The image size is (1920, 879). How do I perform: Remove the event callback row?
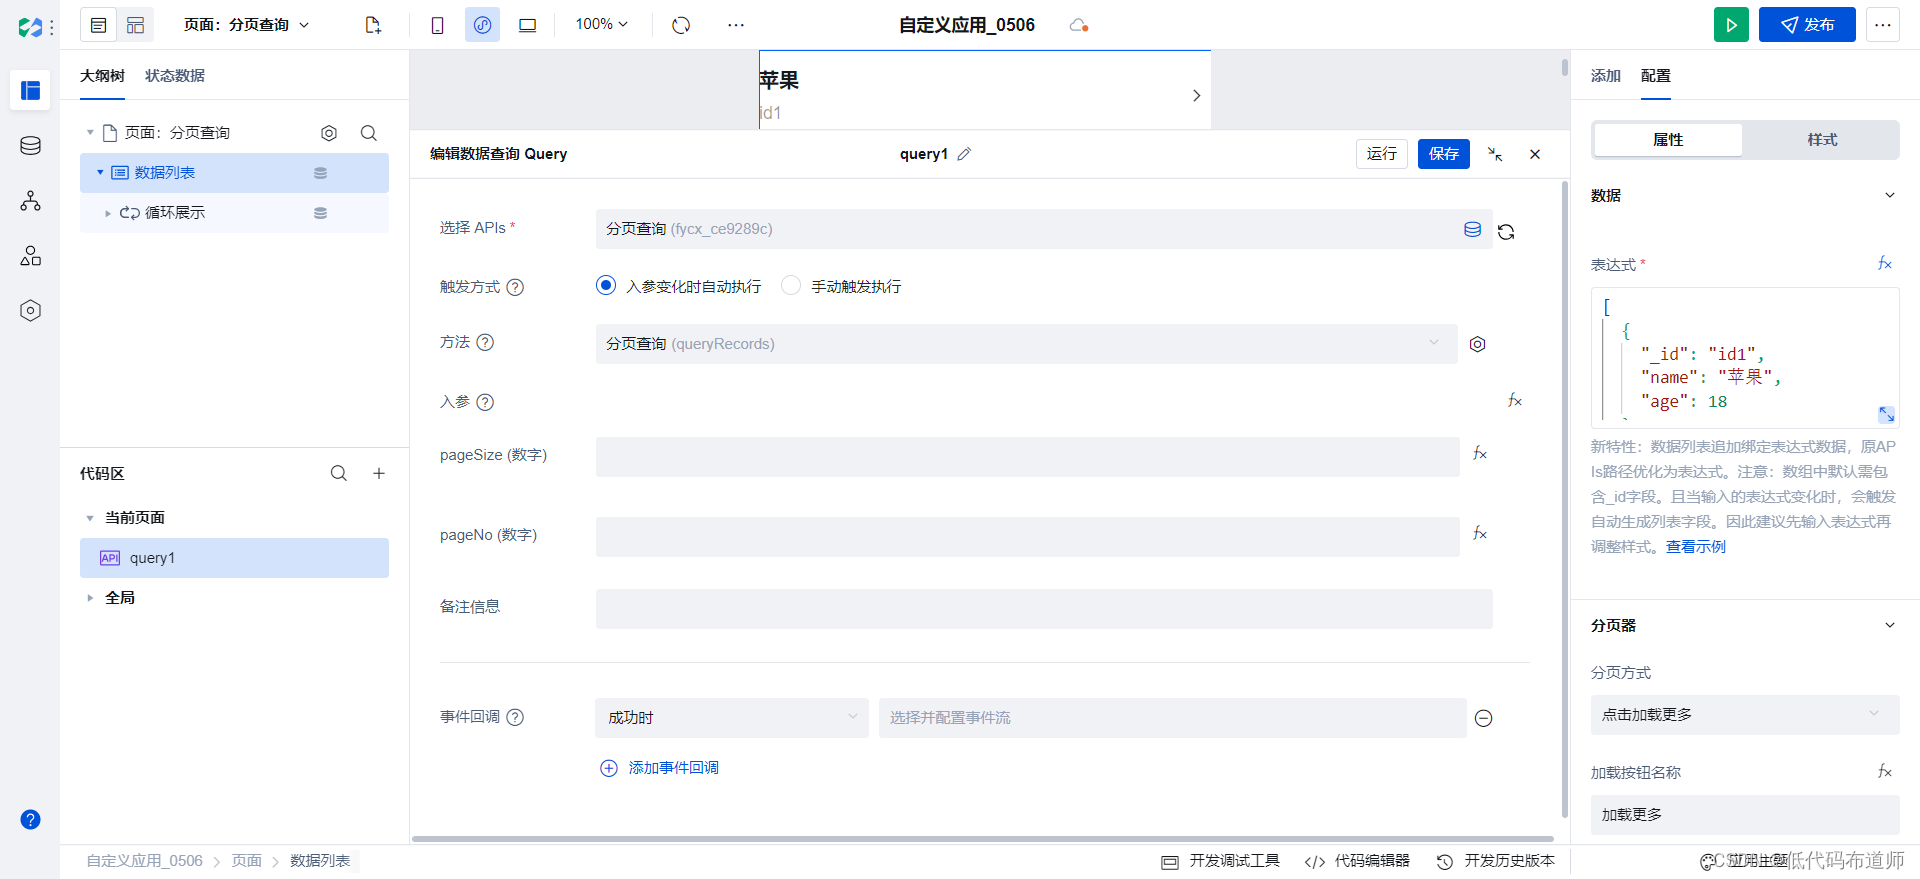(1484, 718)
